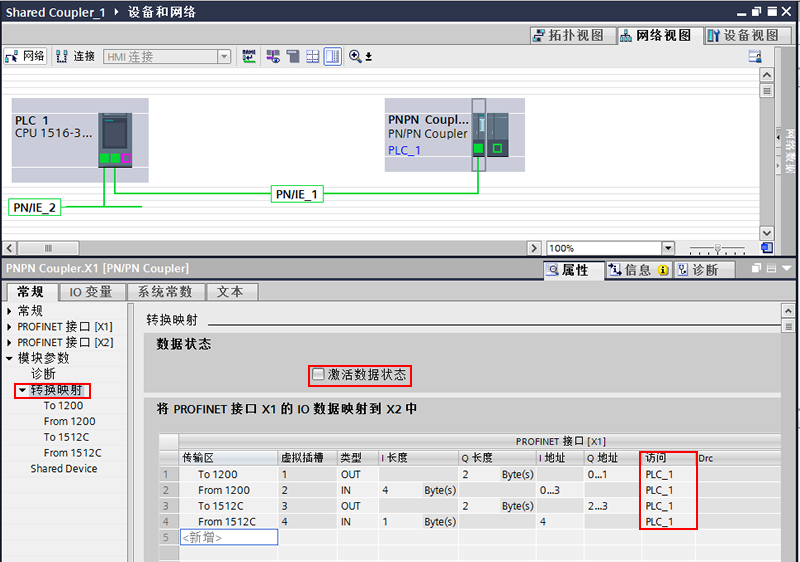The image size is (800, 562).
Task: Click the float inspector window icon
Action: pos(756,268)
